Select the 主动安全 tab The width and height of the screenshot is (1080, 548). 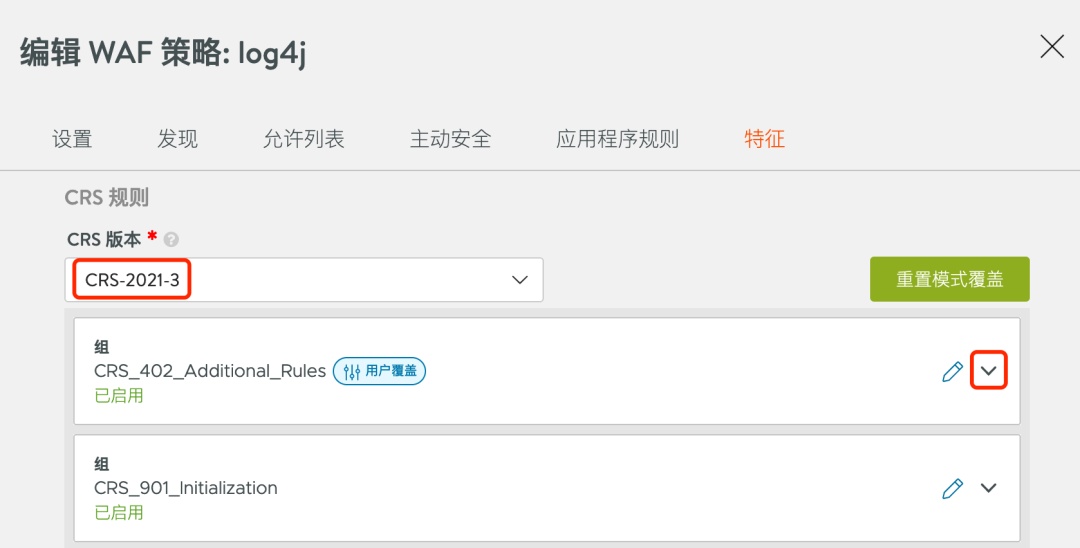tap(450, 139)
